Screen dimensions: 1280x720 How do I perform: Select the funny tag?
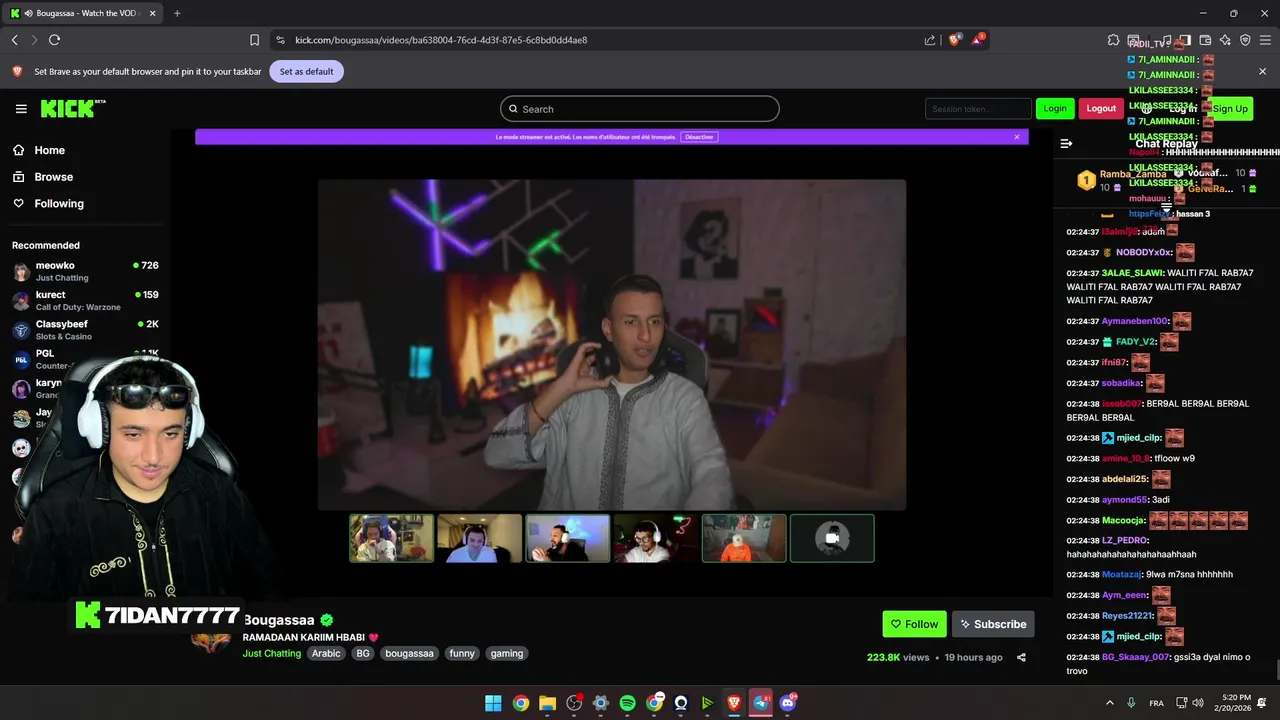pyautogui.click(x=462, y=653)
